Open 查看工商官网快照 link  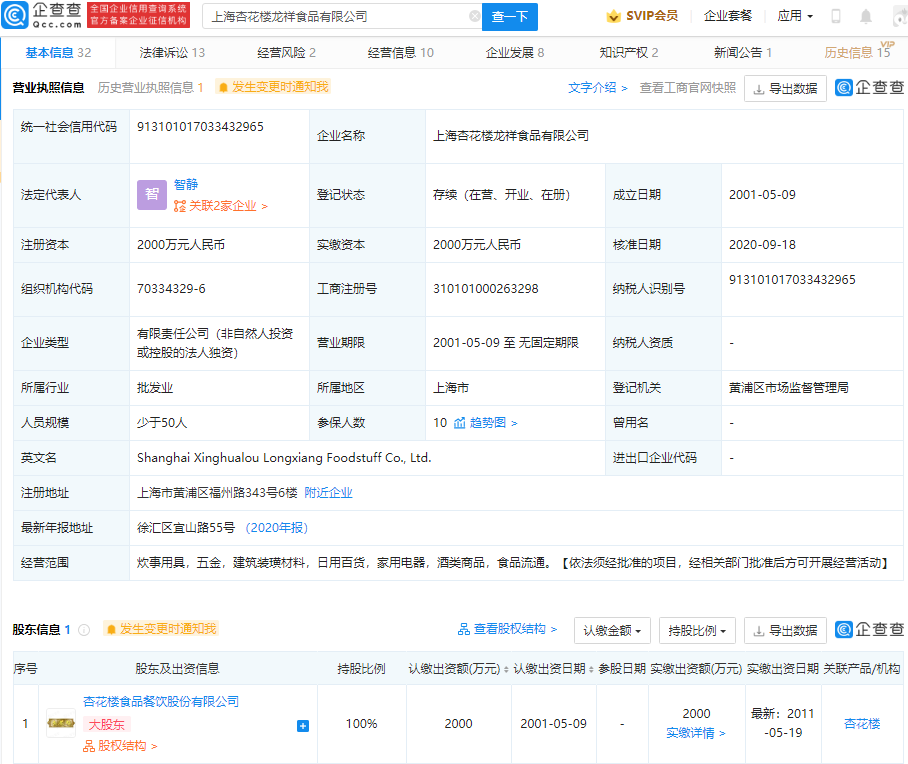(x=688, y=87)
